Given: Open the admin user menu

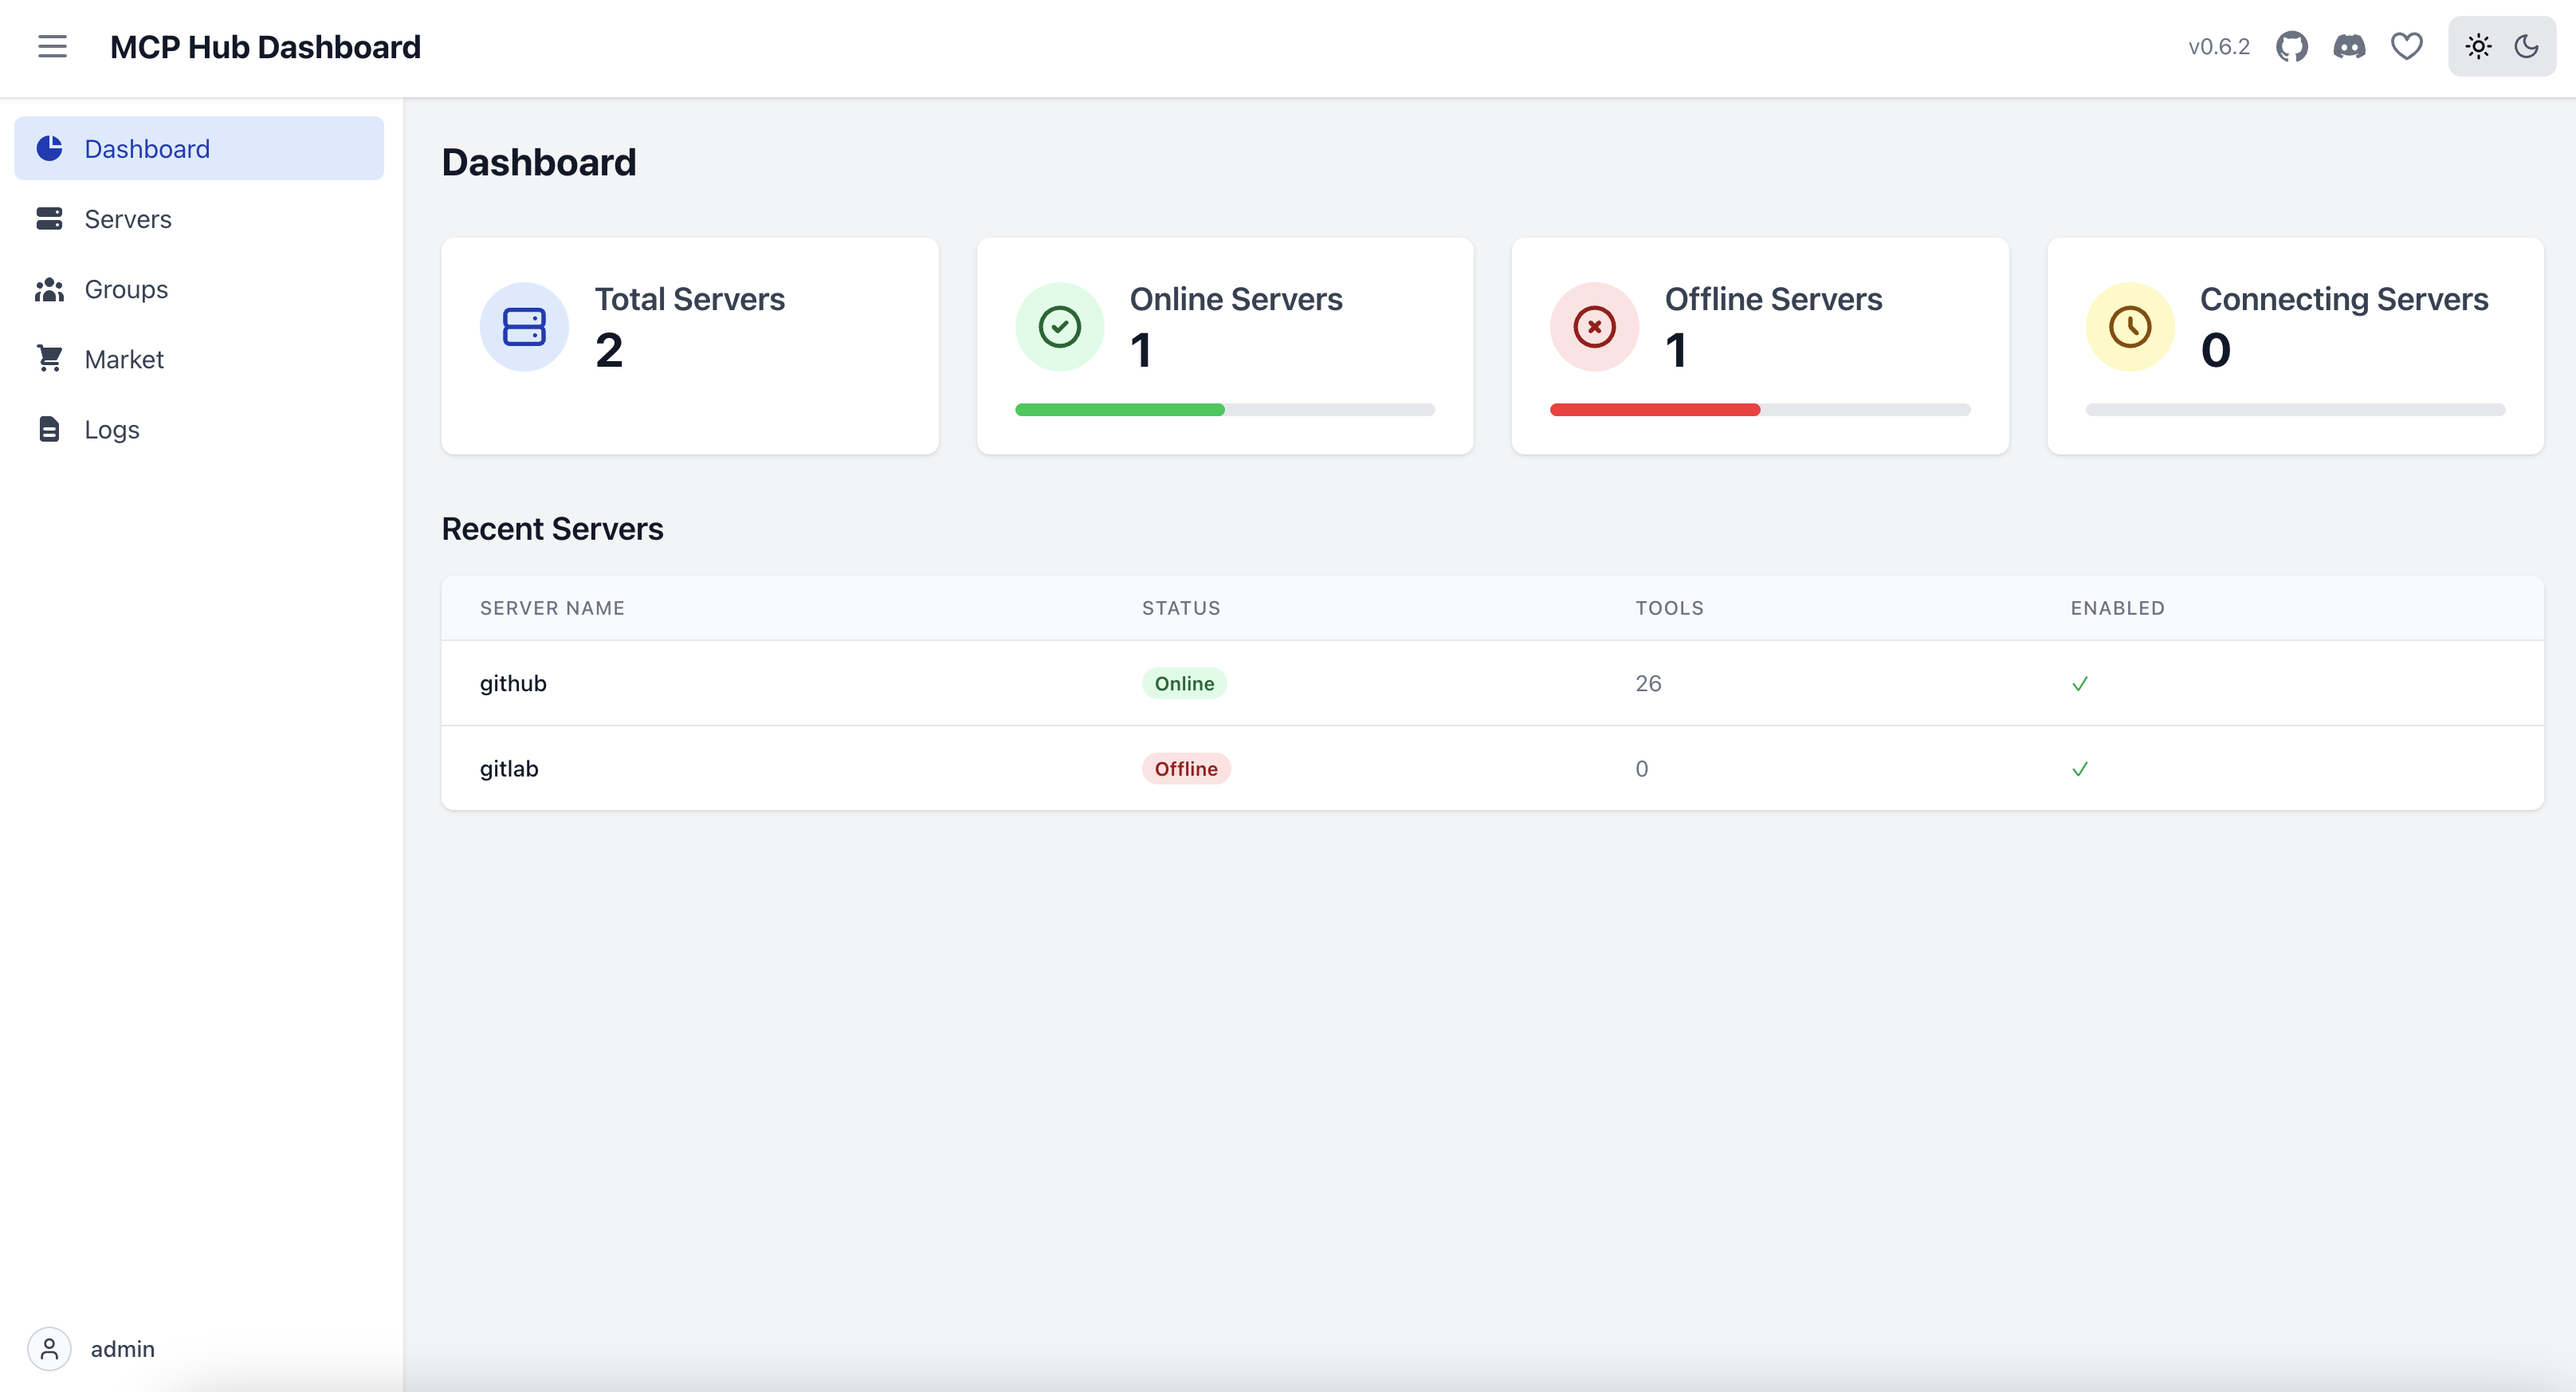Looking at the screenshot, I should (x=92, y=1348).
